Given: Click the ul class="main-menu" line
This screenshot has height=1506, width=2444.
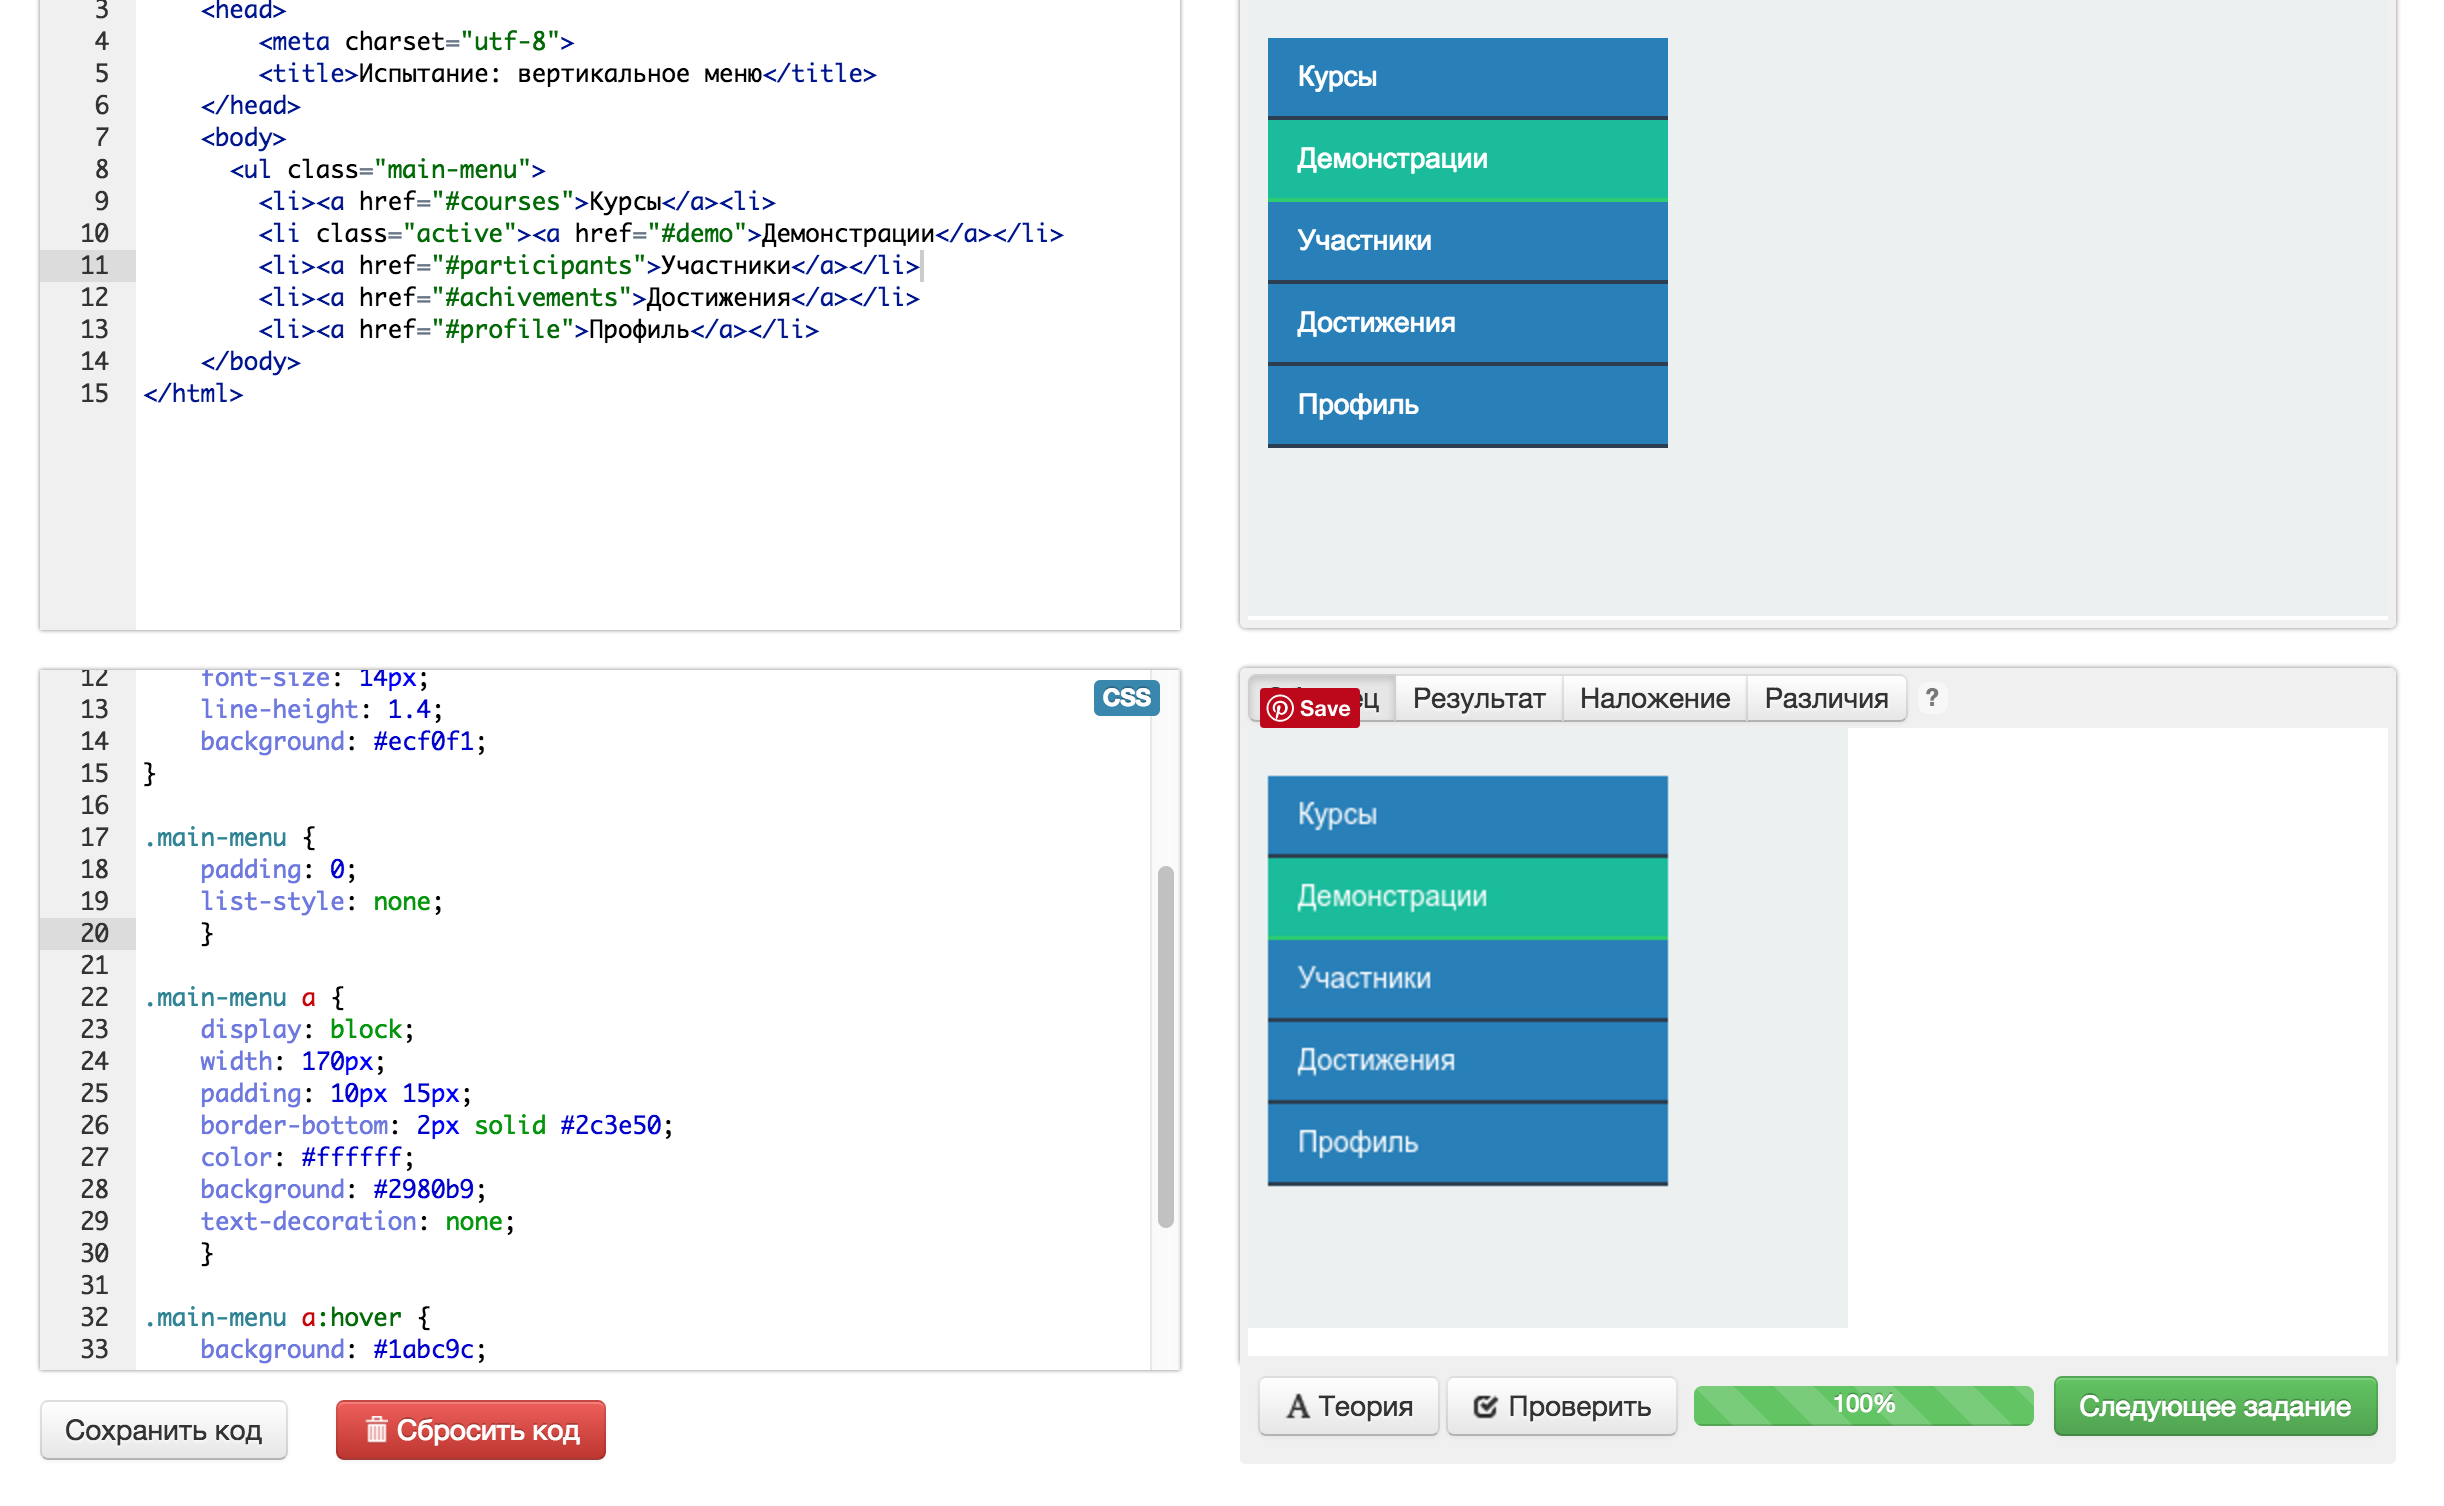Looking at the screenshot, I should (x=388, y=169).
